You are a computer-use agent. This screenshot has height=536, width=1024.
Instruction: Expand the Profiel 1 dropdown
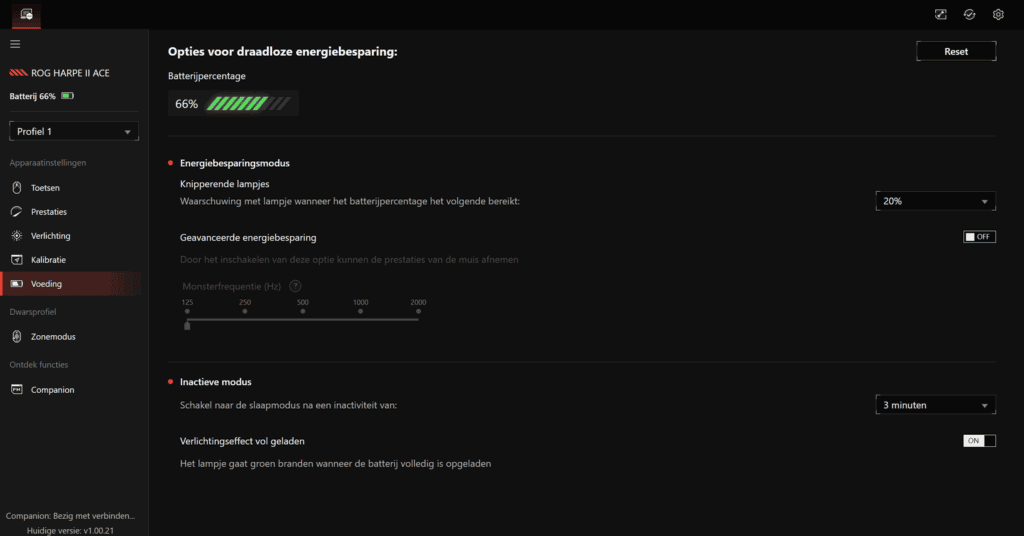pos(74,131)
